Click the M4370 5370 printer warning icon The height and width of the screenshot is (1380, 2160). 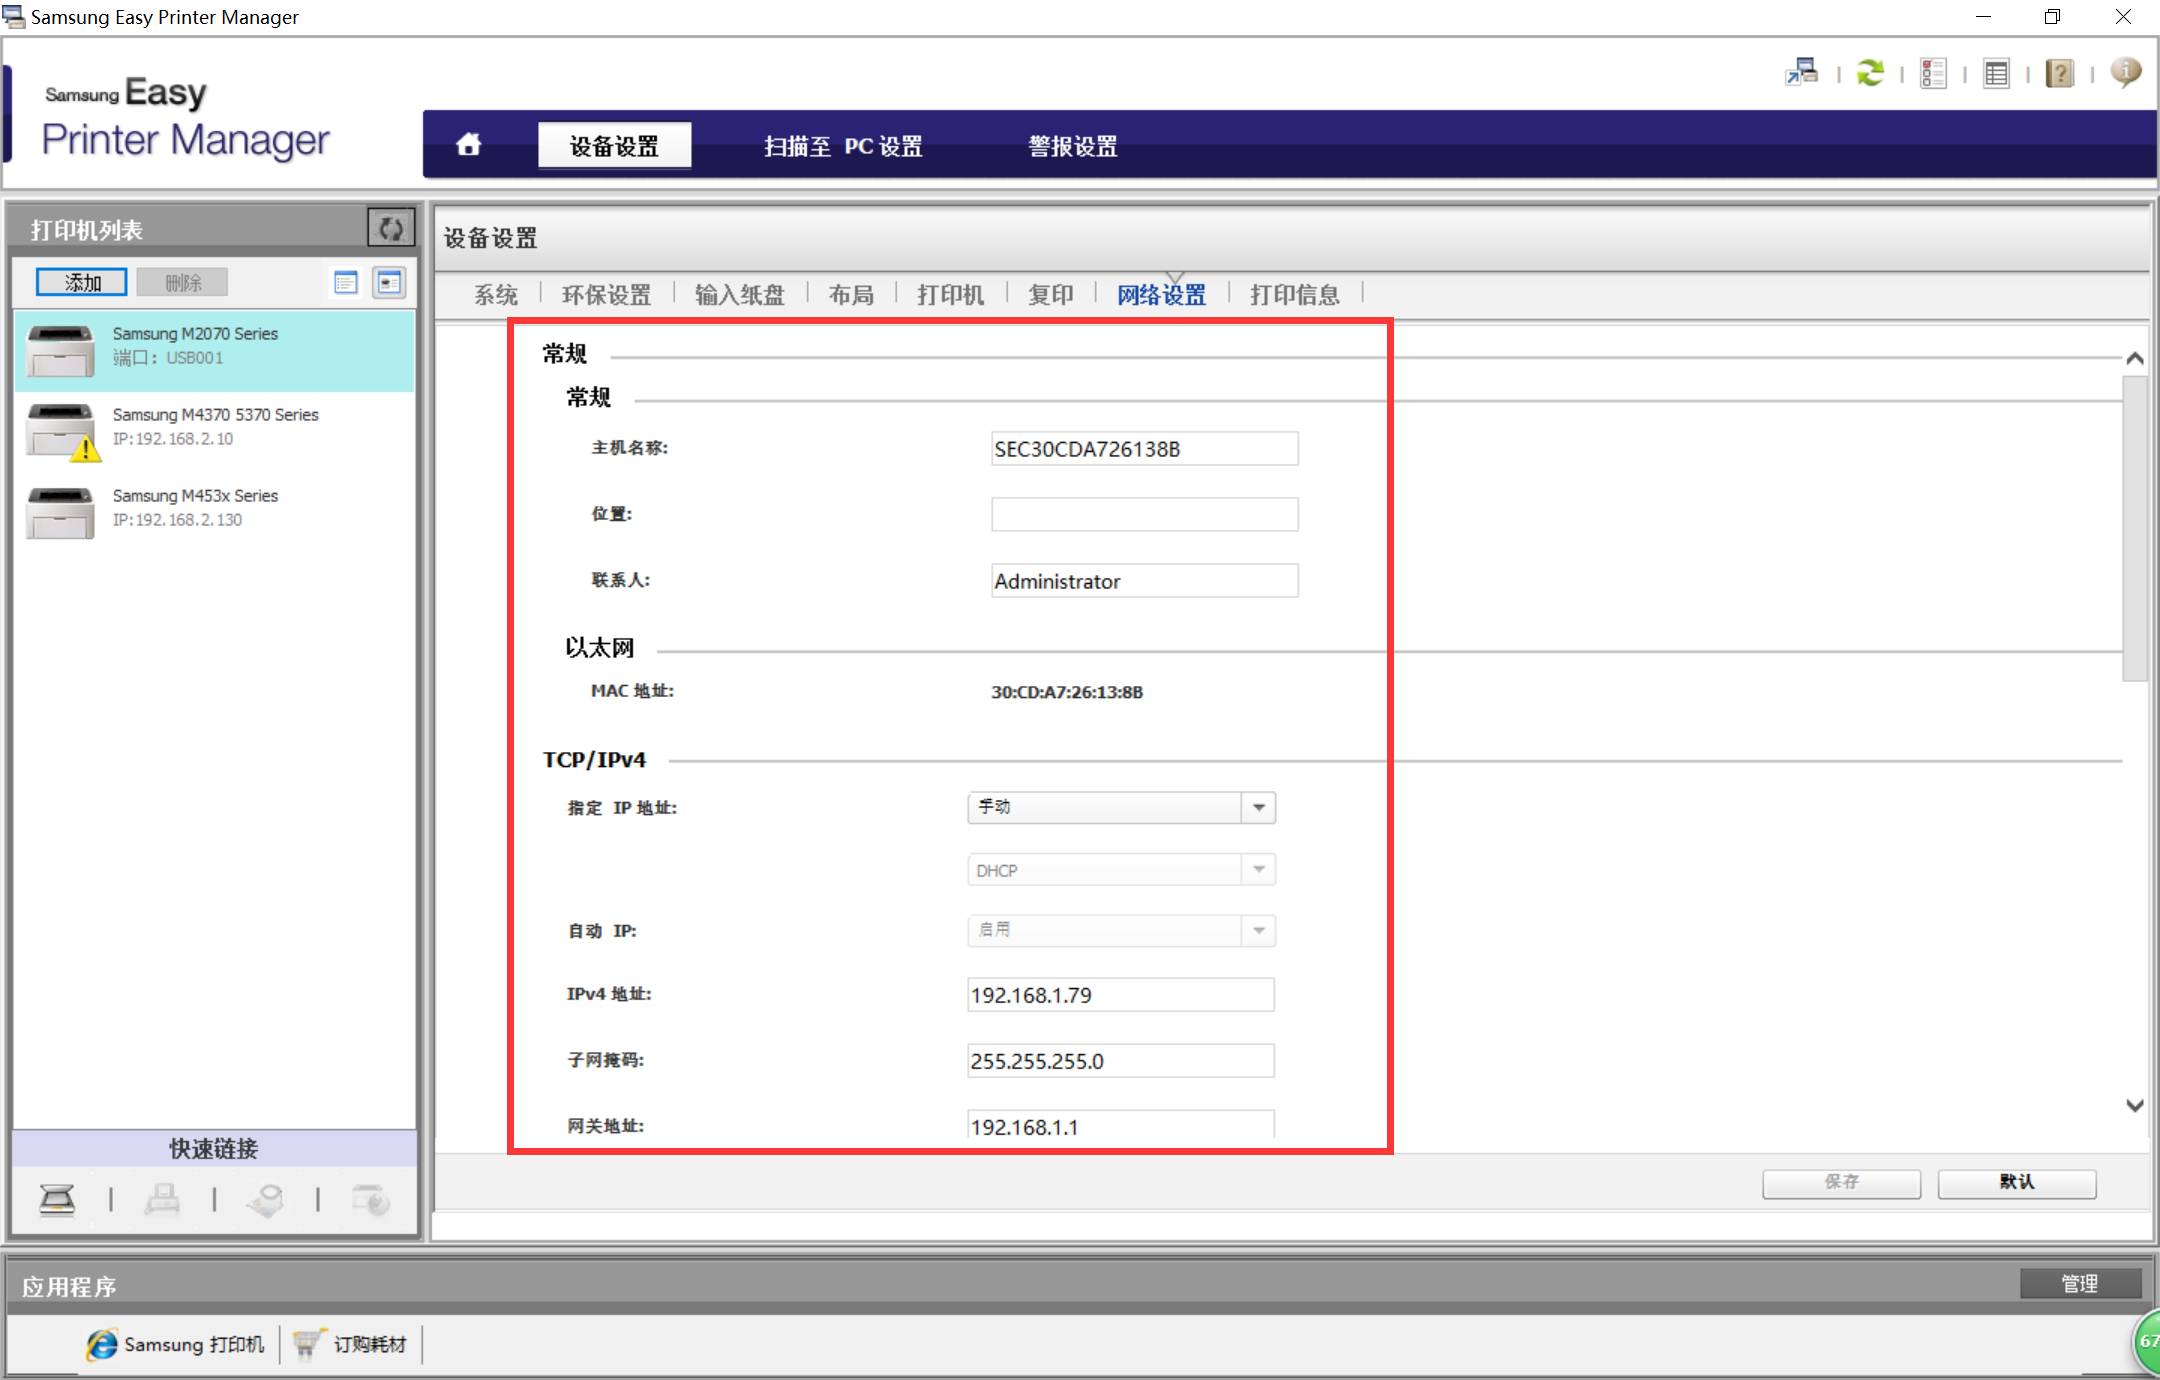86,449
